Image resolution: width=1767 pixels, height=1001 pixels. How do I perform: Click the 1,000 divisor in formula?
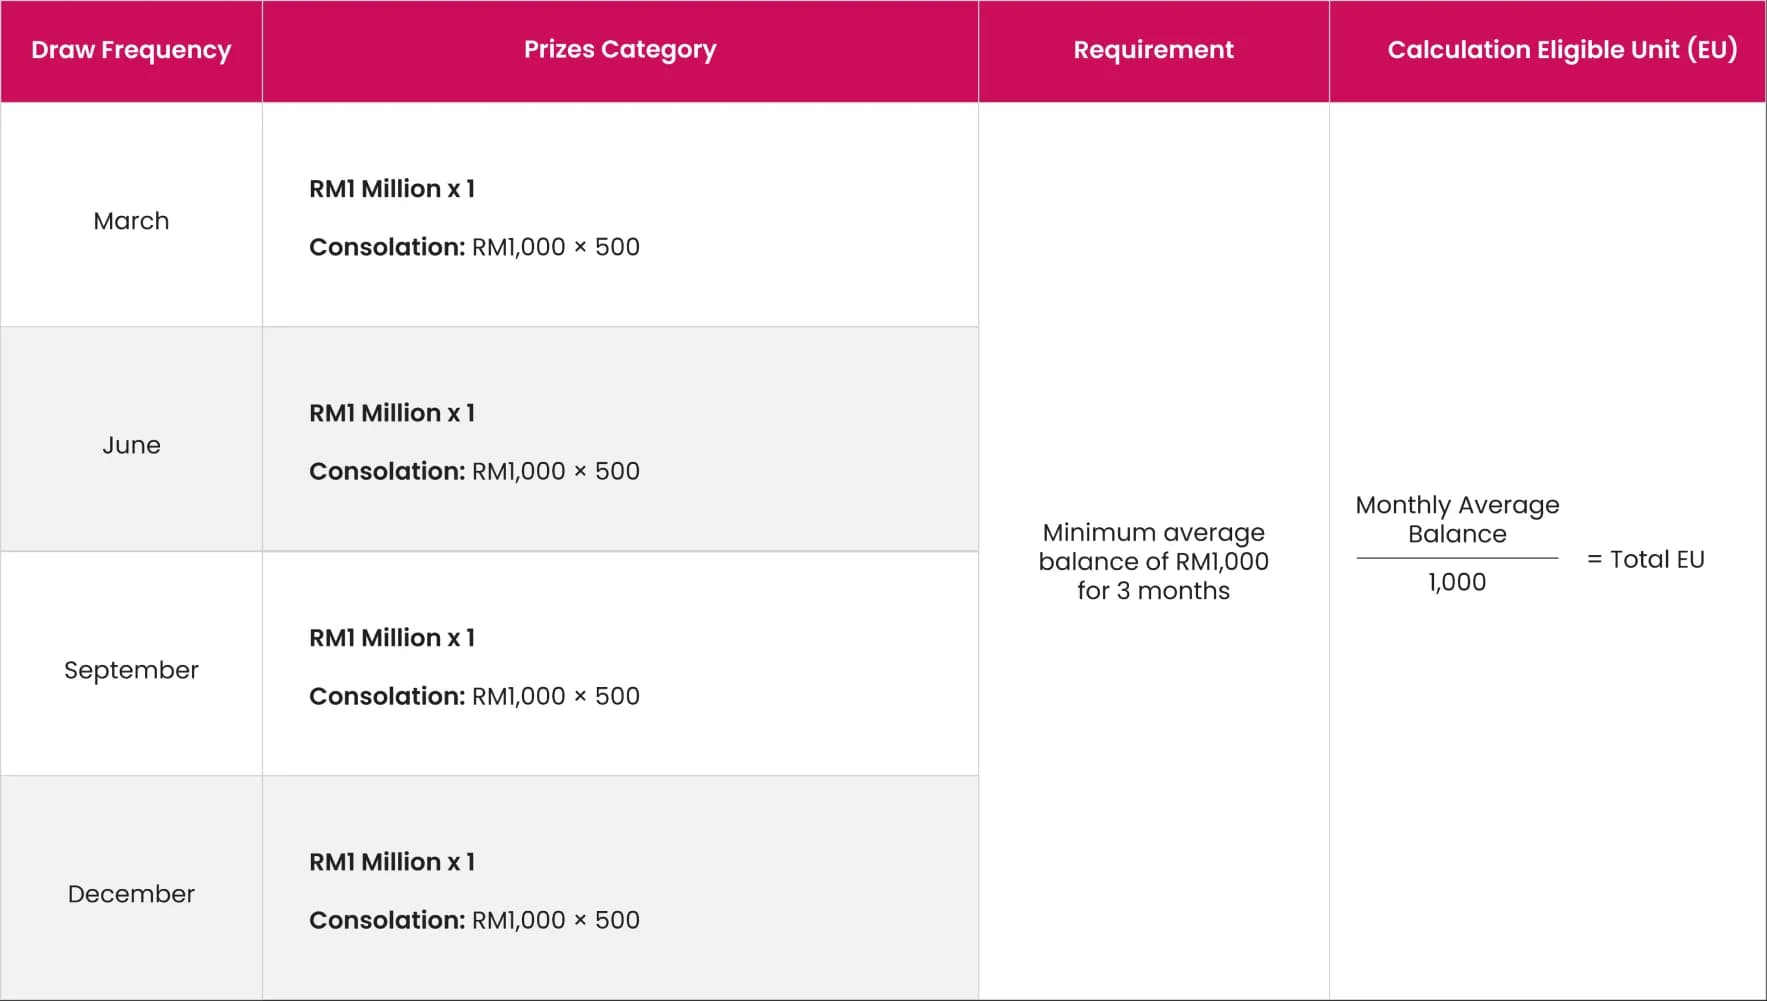pos(1457,582)
